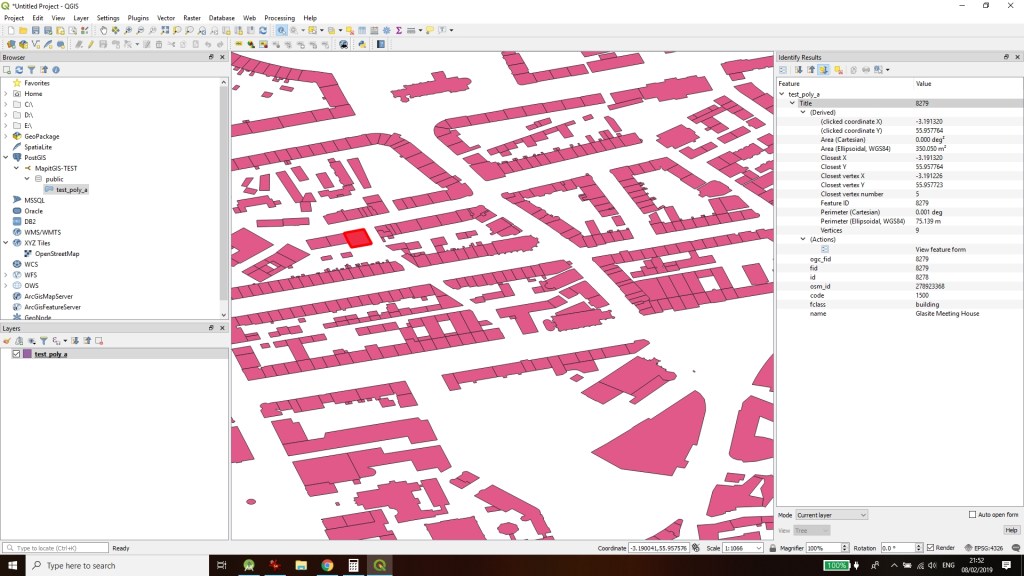Click the Coordinate input field
The width and height of the screenshot is (1024, 576).
(658, 548)
